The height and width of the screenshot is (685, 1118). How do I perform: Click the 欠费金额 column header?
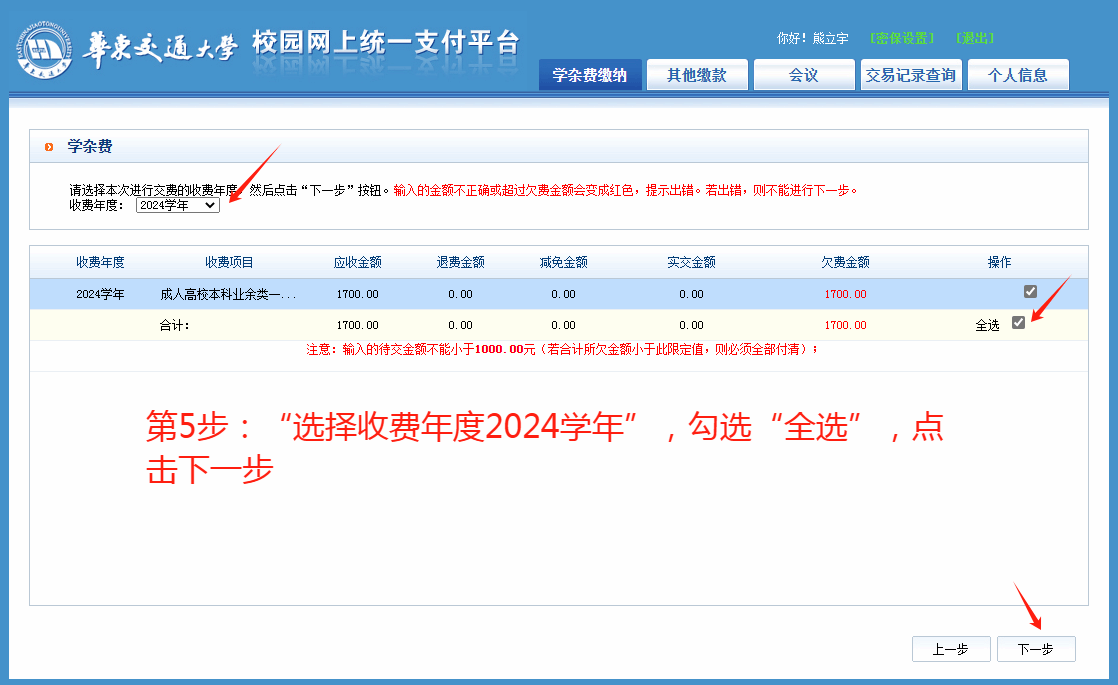click(x=845, y=262)
